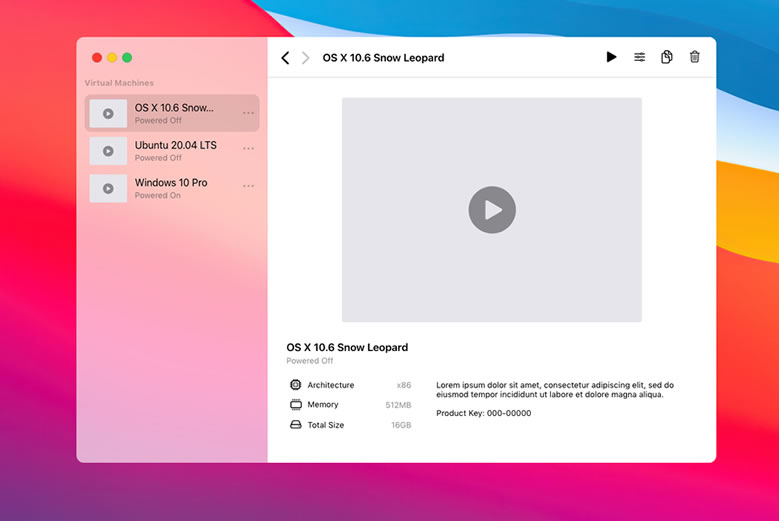Click the 16GB size value
This screenshot has height=521, width=779.
point(401,425)
